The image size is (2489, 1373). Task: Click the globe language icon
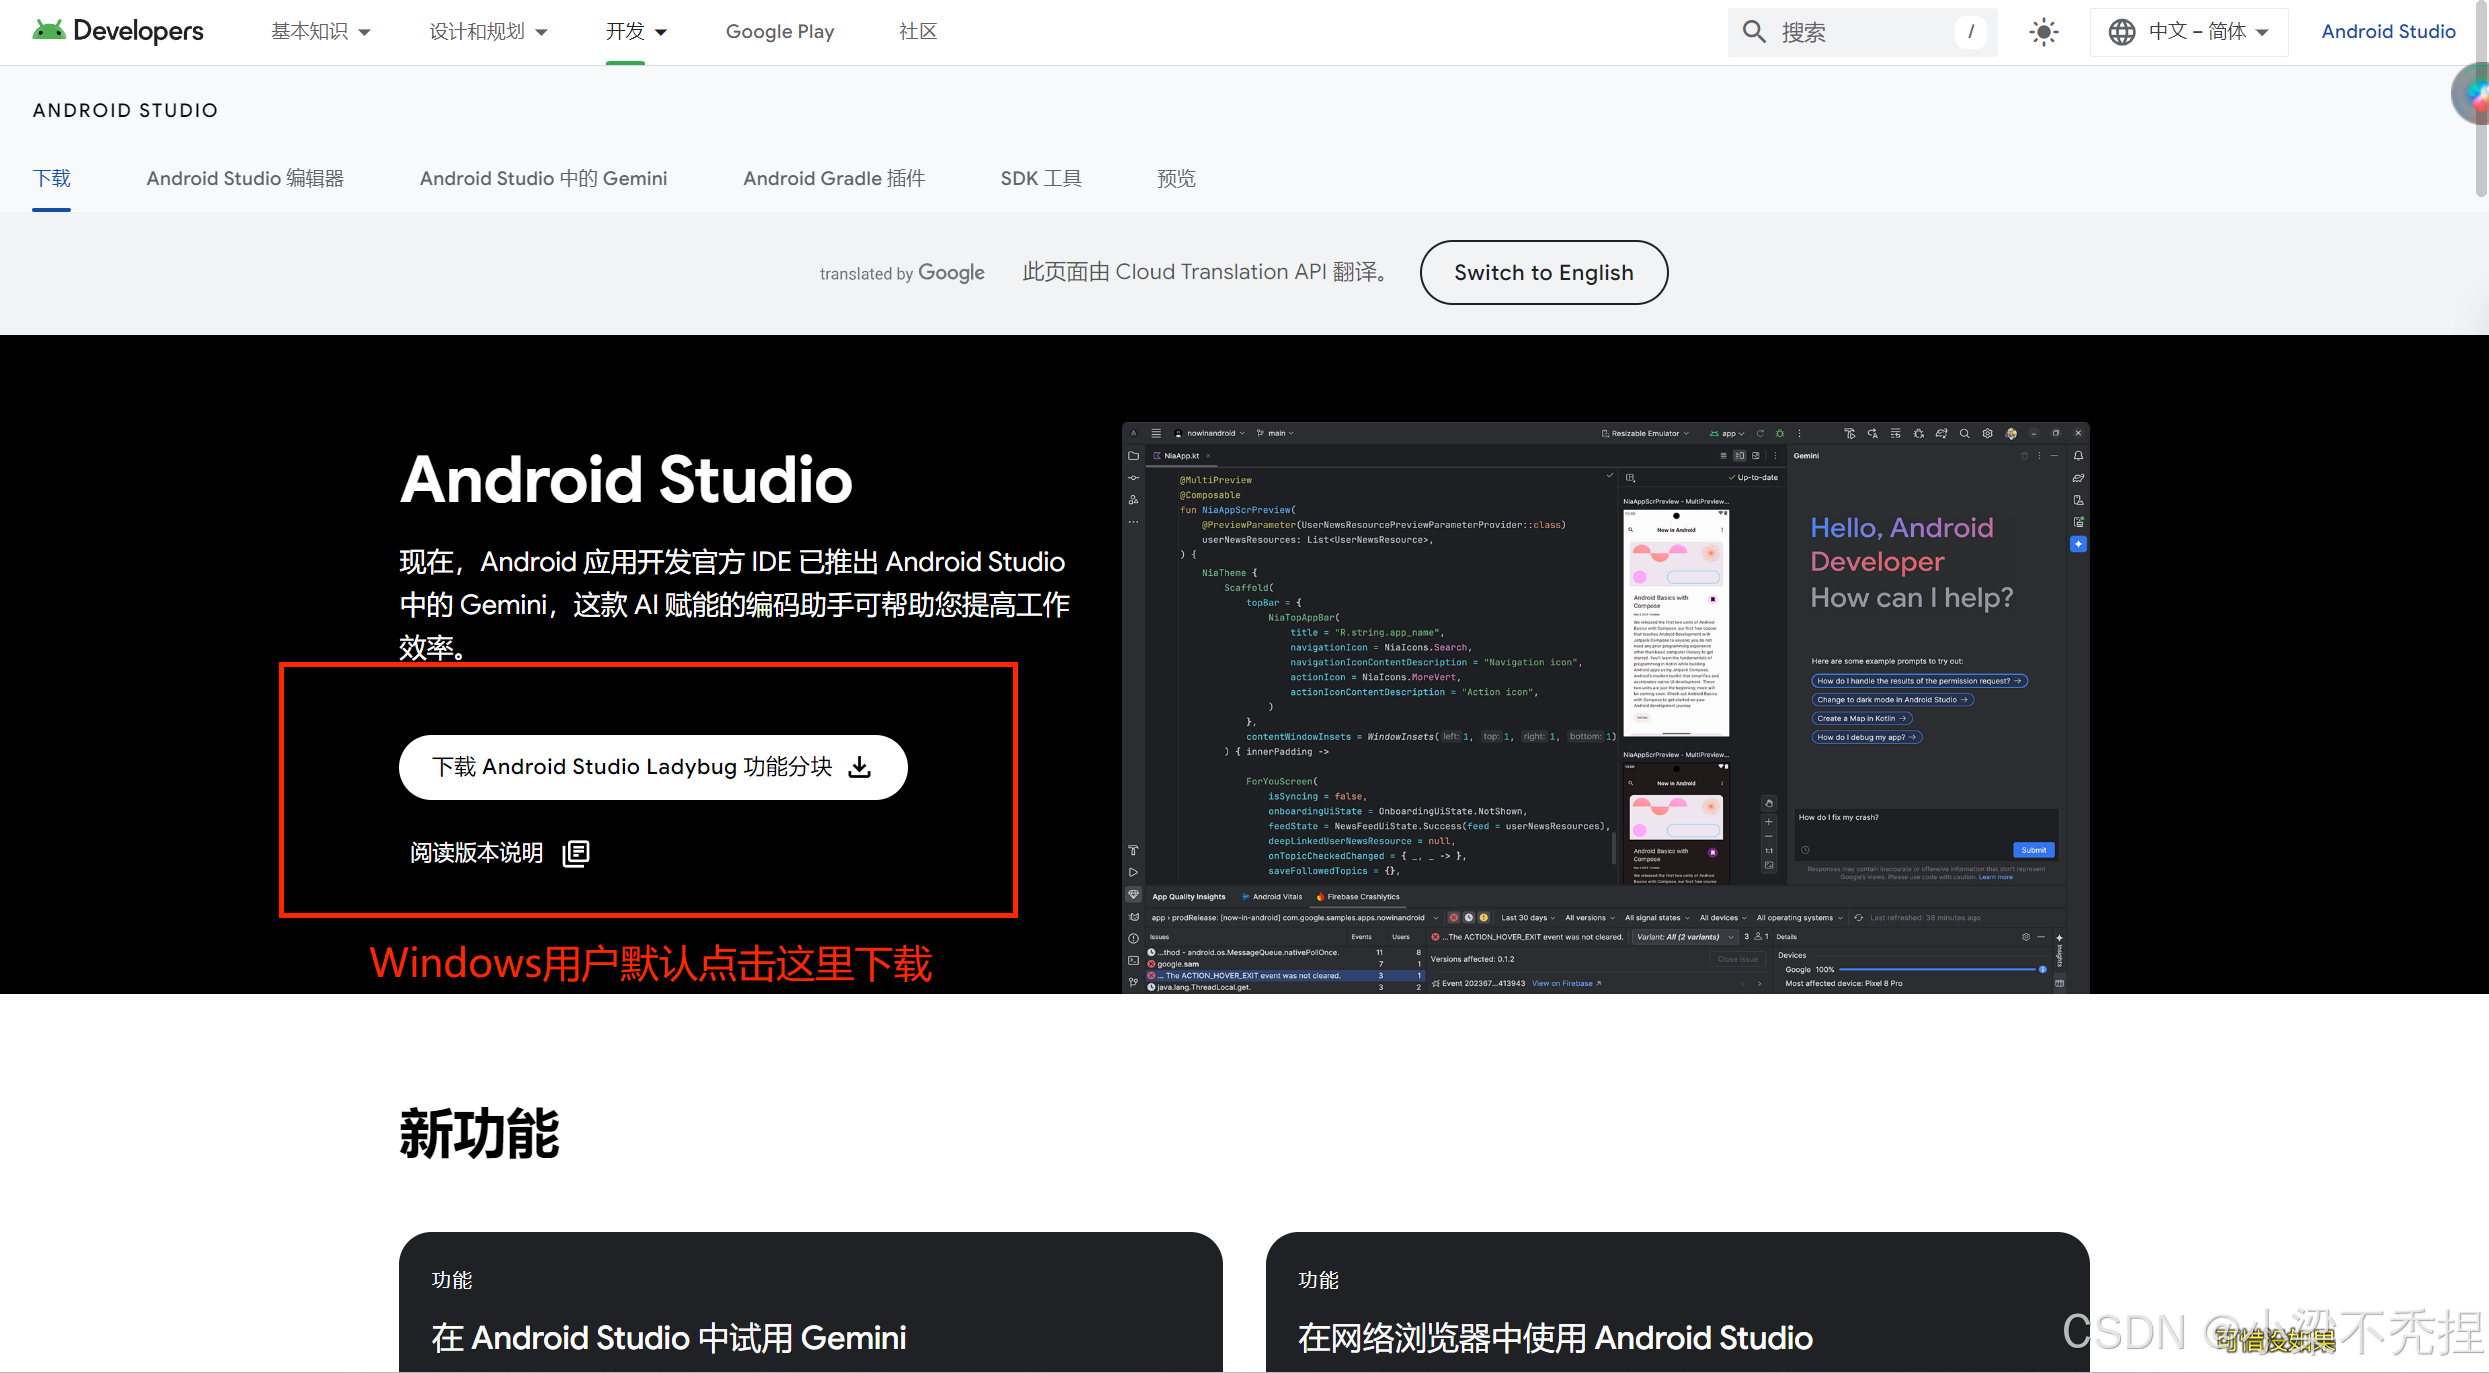tap(2122, 32)
